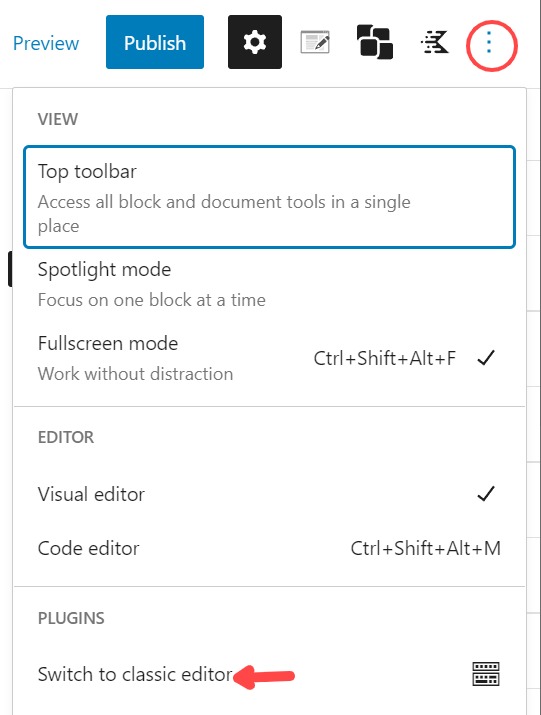Click the Fullscreen mode checkmark
541x715 pixels.
coord(486,358)
